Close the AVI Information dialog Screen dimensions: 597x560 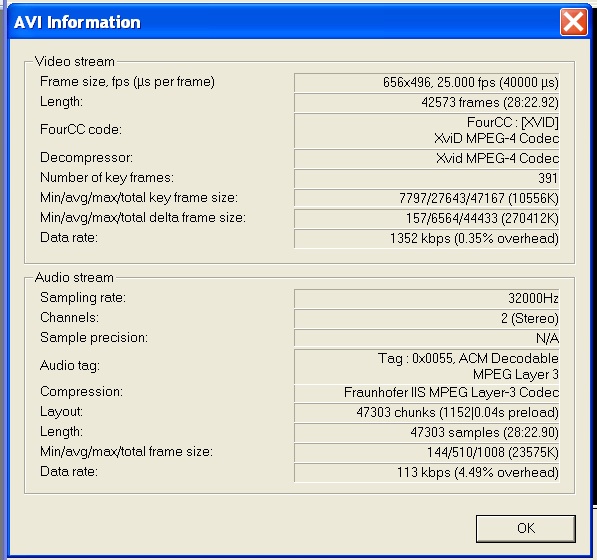pyautogui.click(x=573, y=22)
